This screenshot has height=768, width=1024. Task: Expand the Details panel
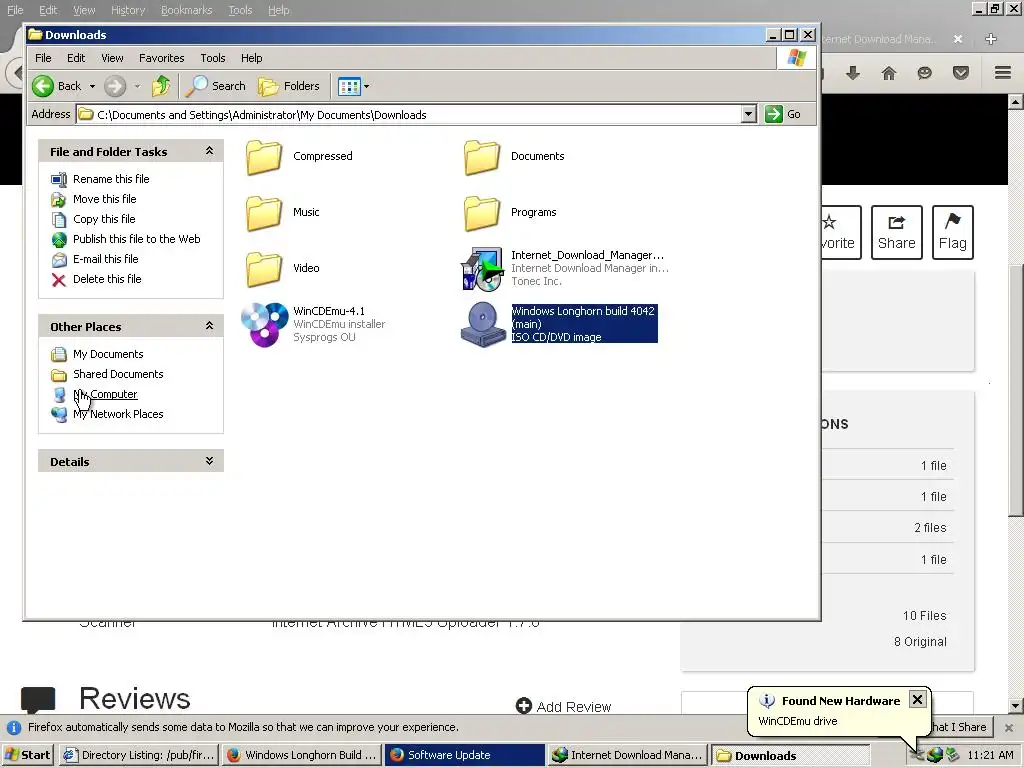point(209,461)
